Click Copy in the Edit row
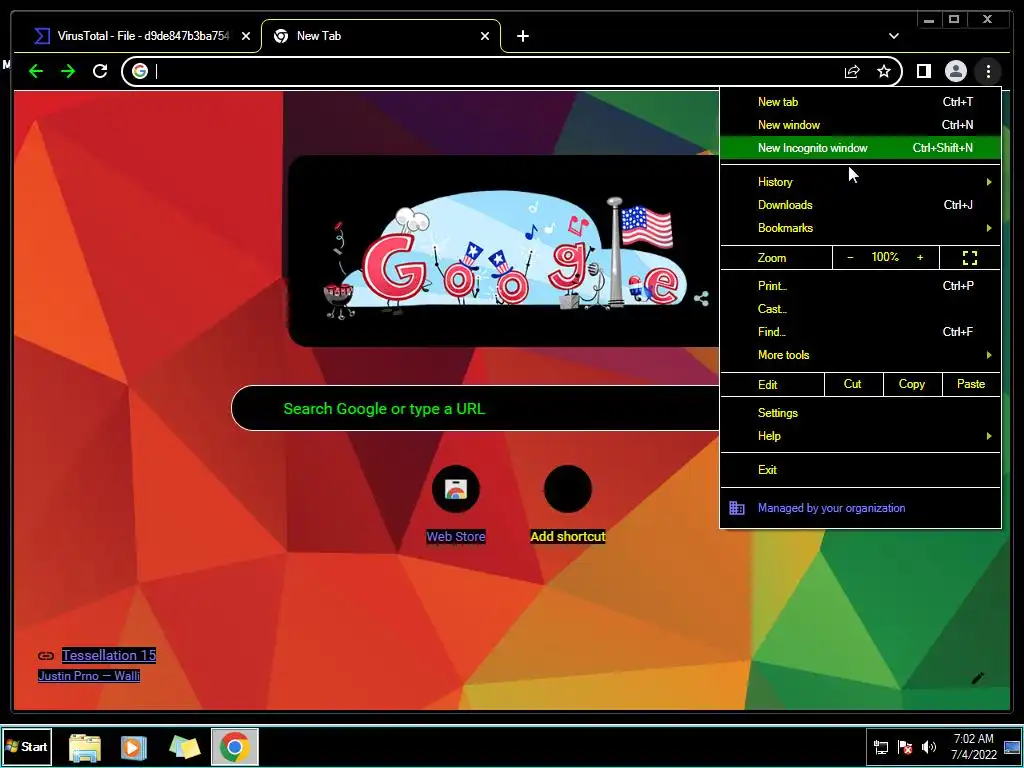 pyautogui.click(x=912, y=384)
